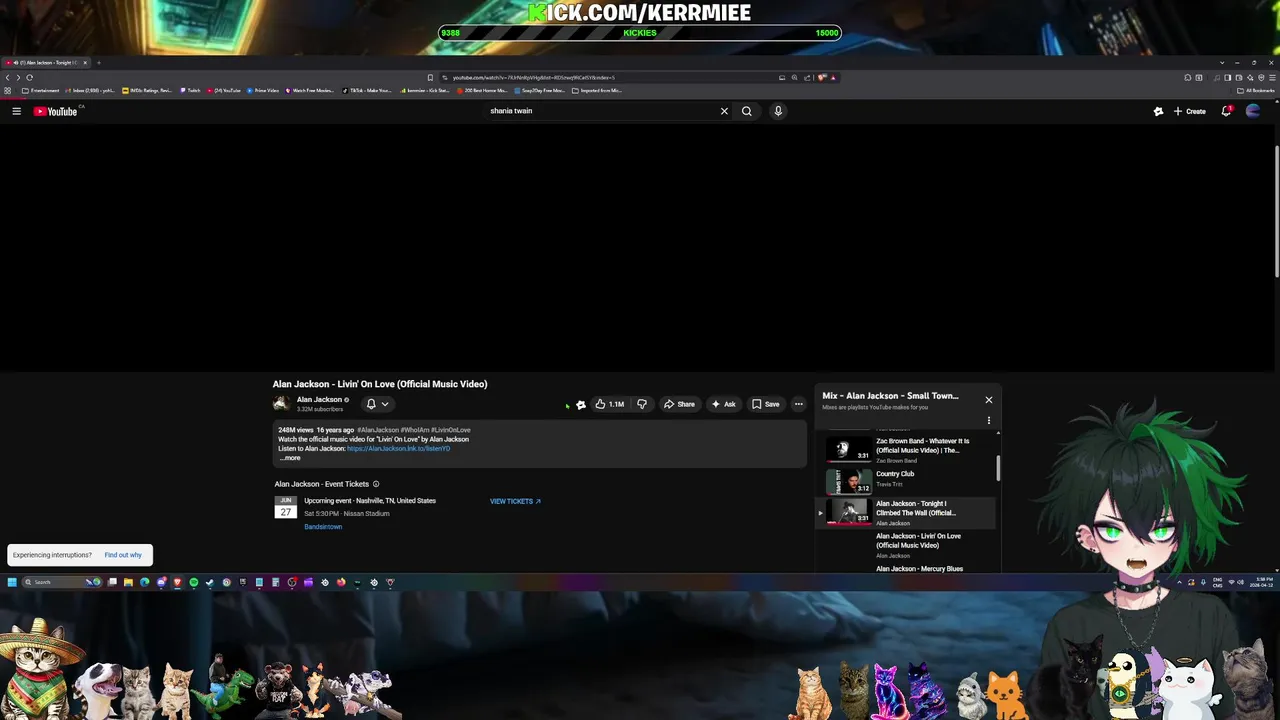This screenshot has height=720, width=1280.
Task: Open Alan Jackson channel avatar
Action: [281, 403]
